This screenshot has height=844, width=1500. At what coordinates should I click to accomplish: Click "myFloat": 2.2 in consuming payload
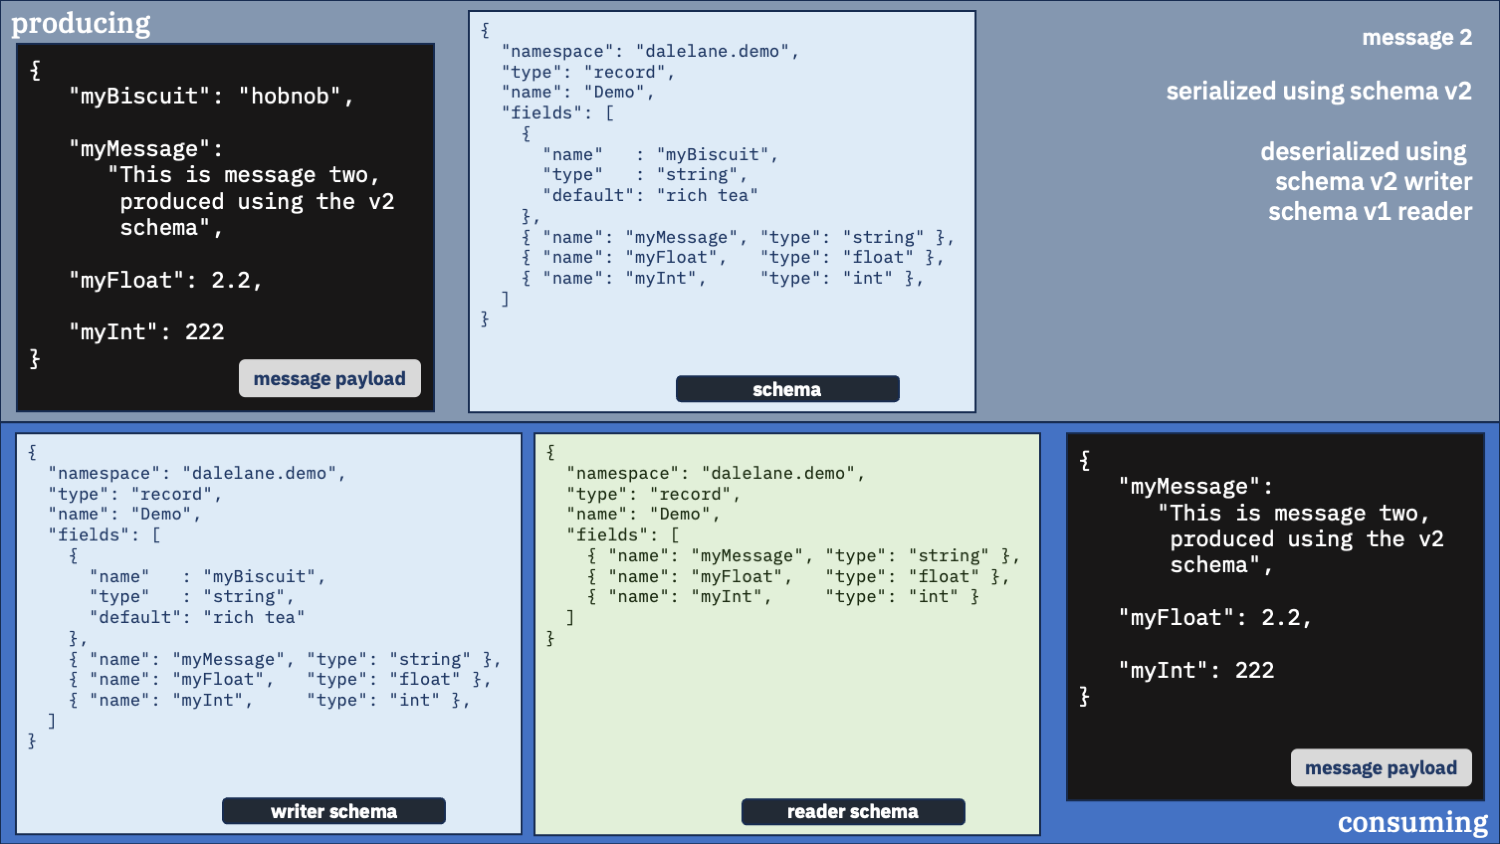(x=1214, y=618)
